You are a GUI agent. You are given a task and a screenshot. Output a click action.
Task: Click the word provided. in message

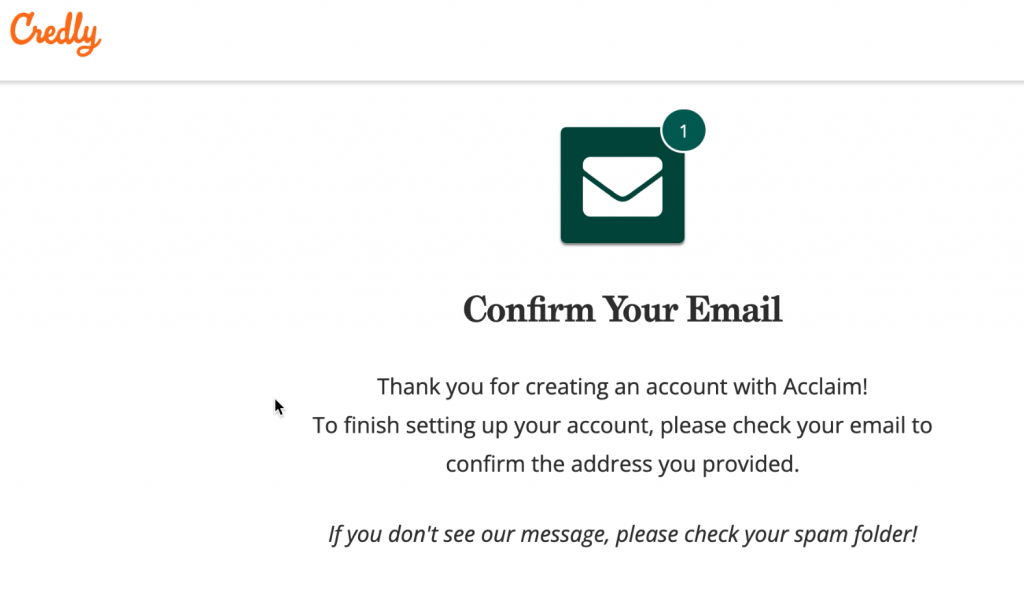[751, 464]
